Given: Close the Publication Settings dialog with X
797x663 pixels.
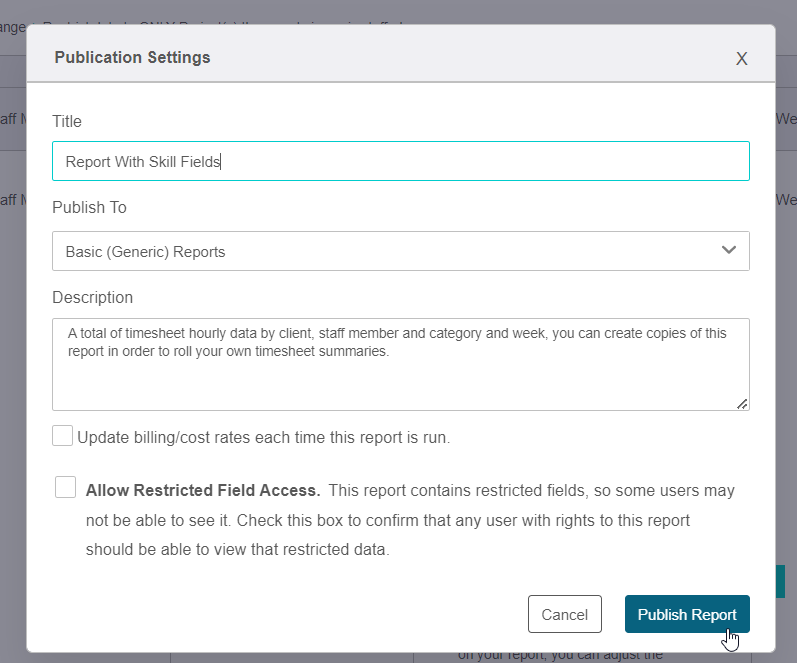Looking at the screenshot, I should 741,58.
